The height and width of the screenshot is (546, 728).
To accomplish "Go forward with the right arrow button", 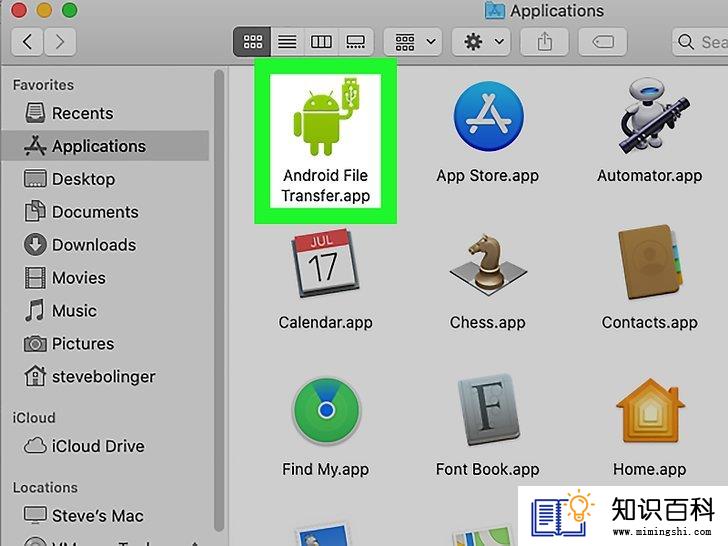I will pyautogui.click(x=60, y=42).
